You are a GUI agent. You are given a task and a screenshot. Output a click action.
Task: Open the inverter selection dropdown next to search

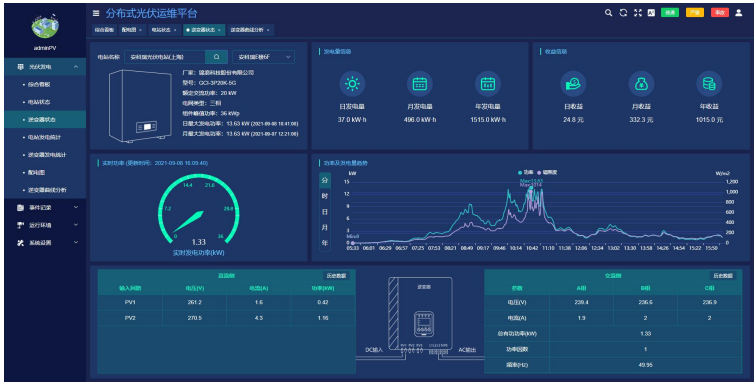263,57
